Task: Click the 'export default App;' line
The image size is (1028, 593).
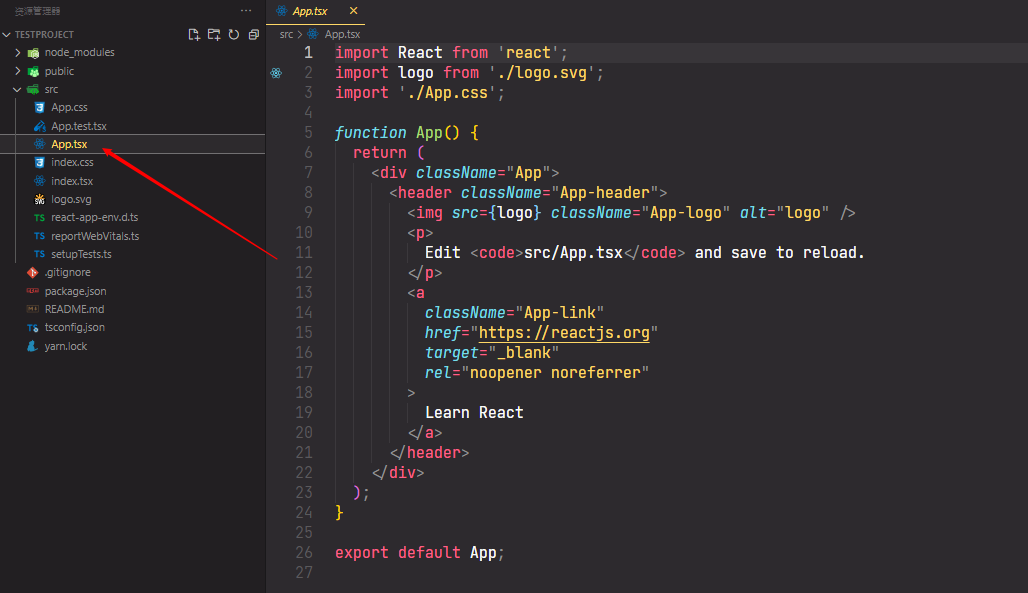Action: click(x=420, y=552)
